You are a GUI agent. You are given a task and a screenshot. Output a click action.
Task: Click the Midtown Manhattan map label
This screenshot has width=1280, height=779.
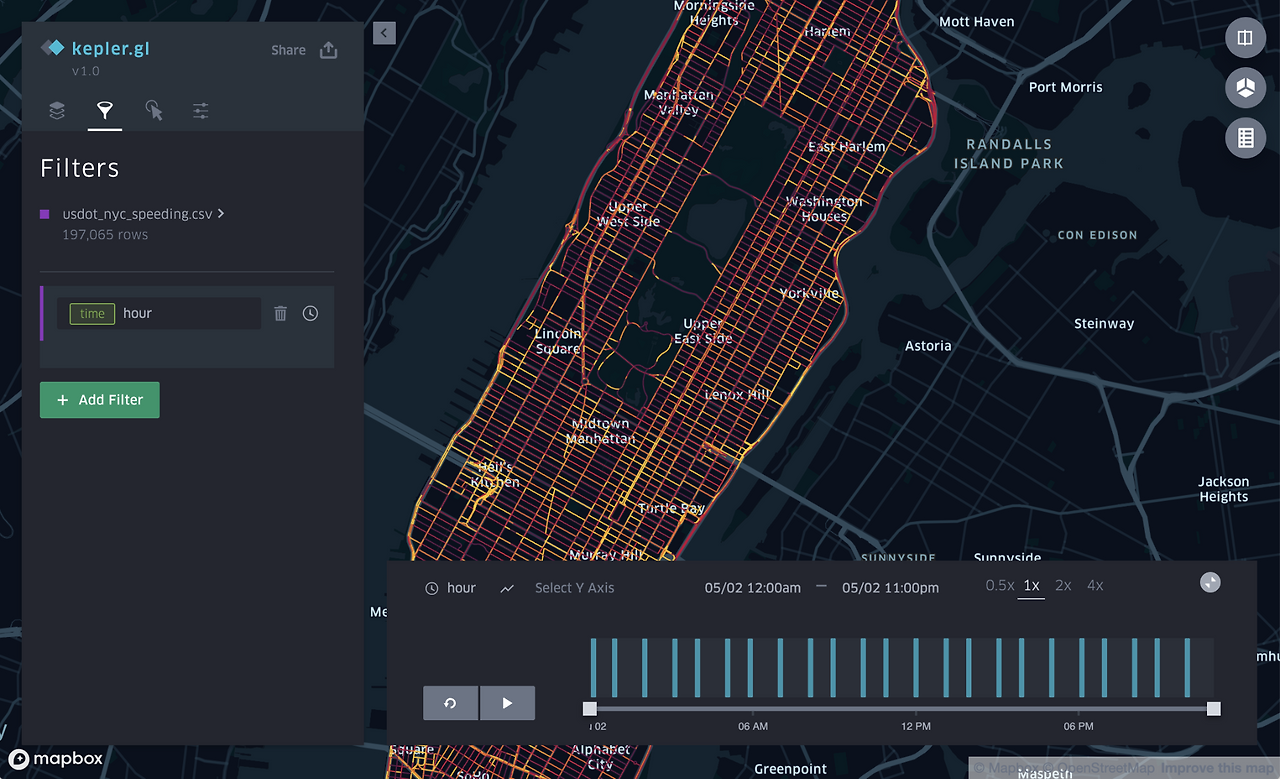pos(601,431)
